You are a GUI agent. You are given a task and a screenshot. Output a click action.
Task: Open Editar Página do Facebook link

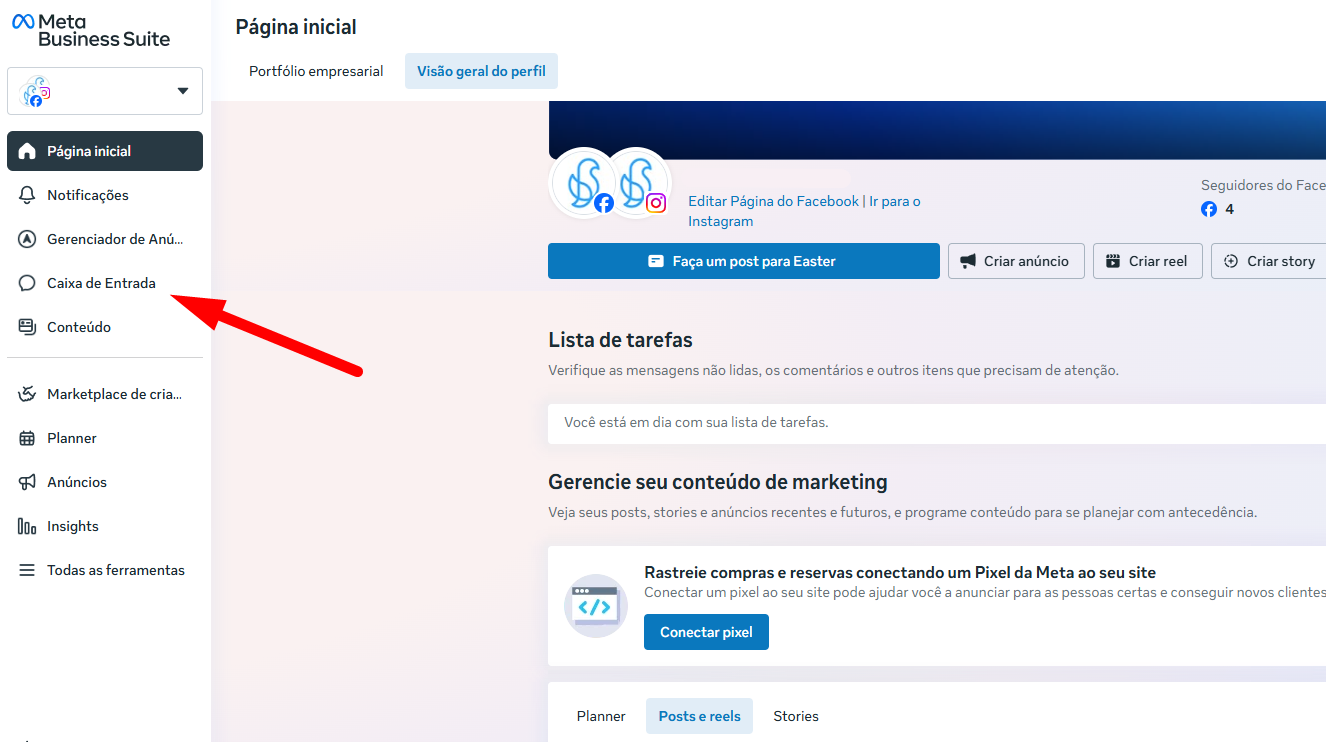(x=773, y=201)
